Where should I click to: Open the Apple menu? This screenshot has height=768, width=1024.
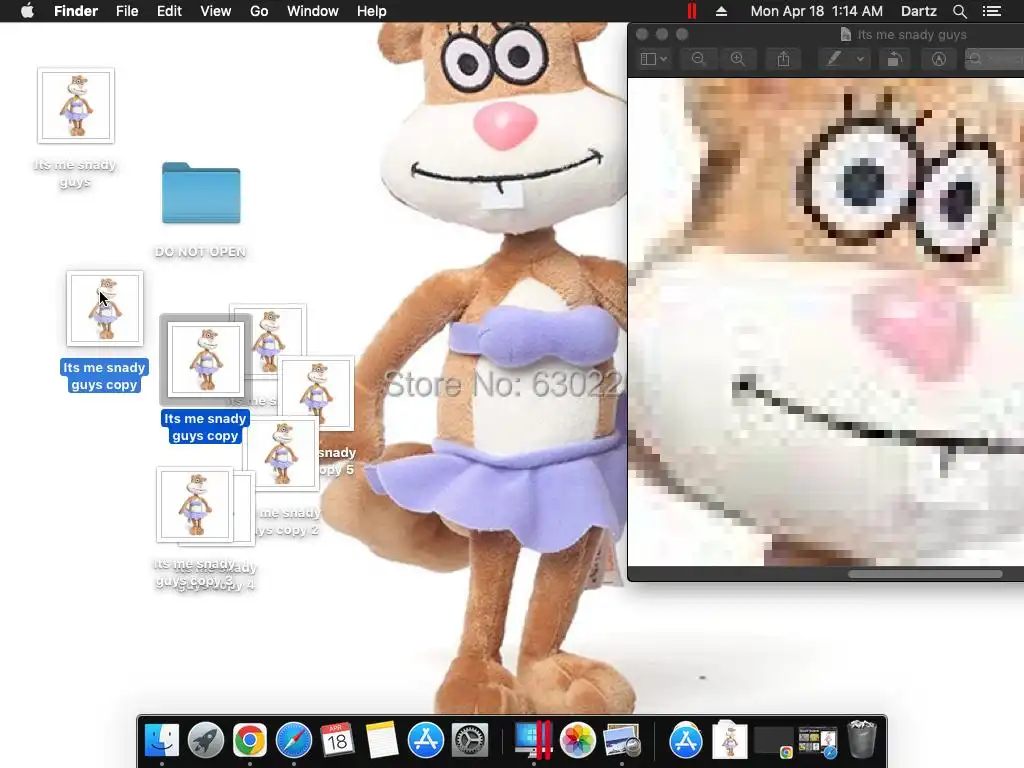click(27, 11)
